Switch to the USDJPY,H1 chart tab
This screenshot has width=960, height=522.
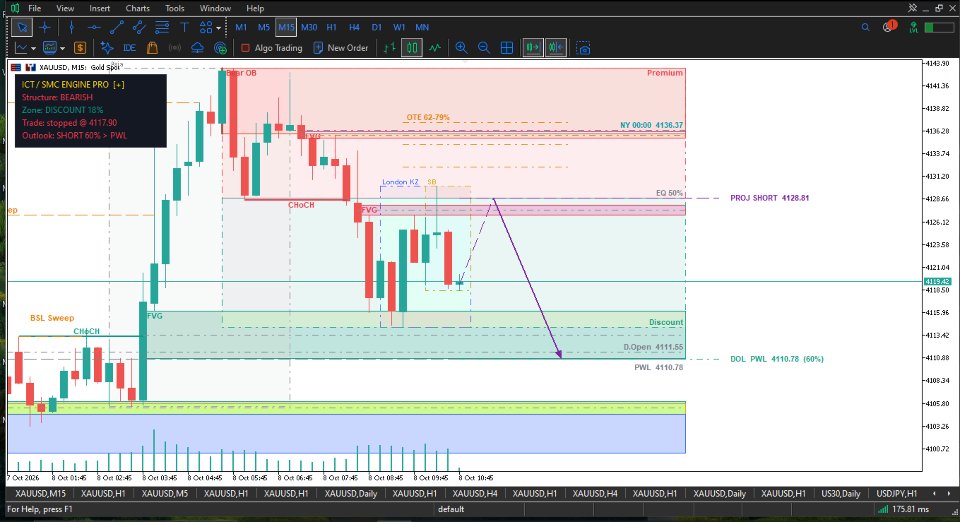click(896, 493)
